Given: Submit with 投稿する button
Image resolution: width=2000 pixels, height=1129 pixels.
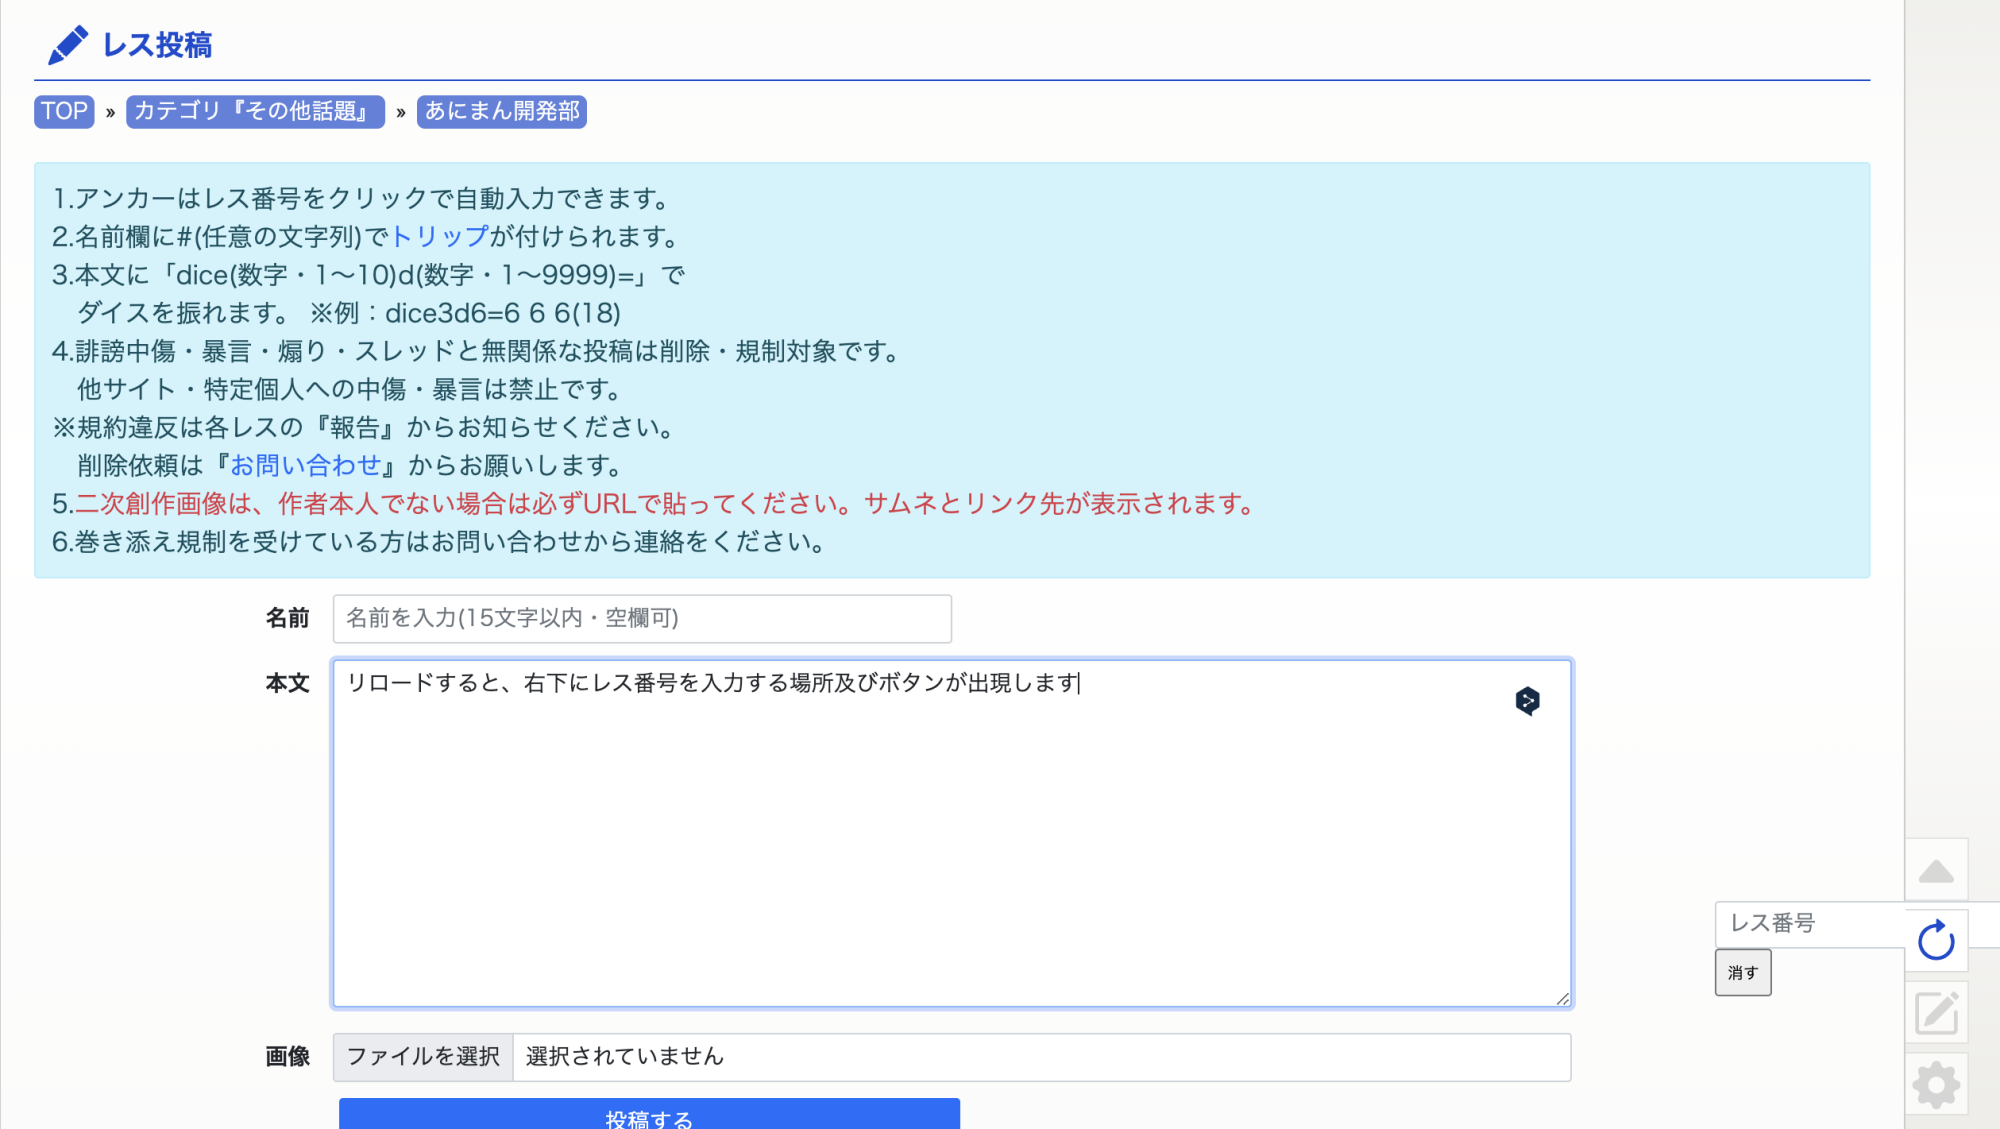Looking at the screenshot, I should click(649, 1115).
